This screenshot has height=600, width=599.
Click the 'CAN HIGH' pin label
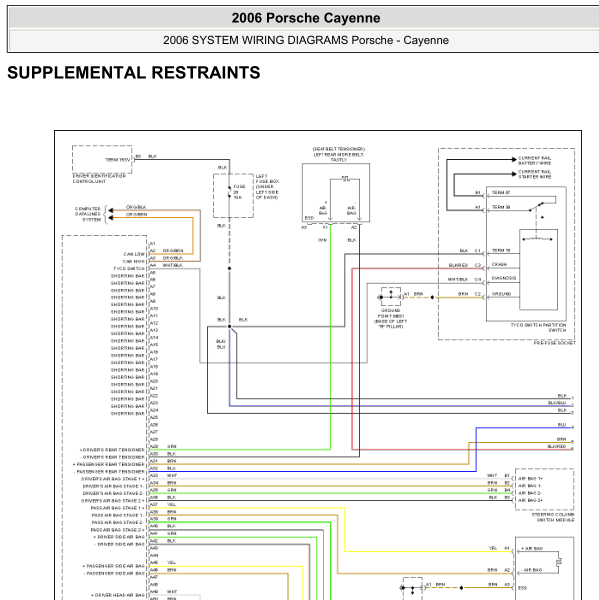[134, 261]
